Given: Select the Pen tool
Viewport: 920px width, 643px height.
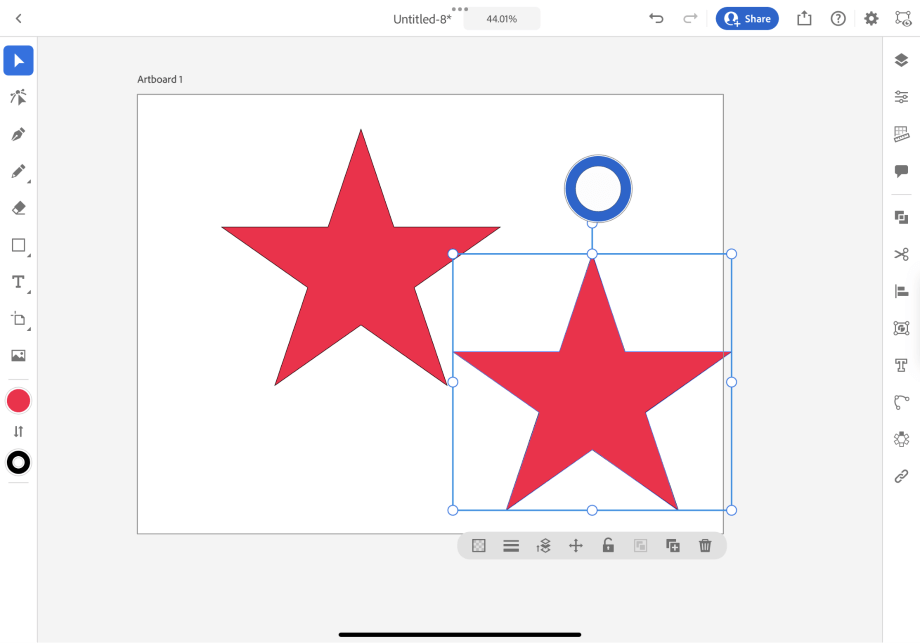Looking at the screenshot, I should pyautogui.click(x=18, y=134).
